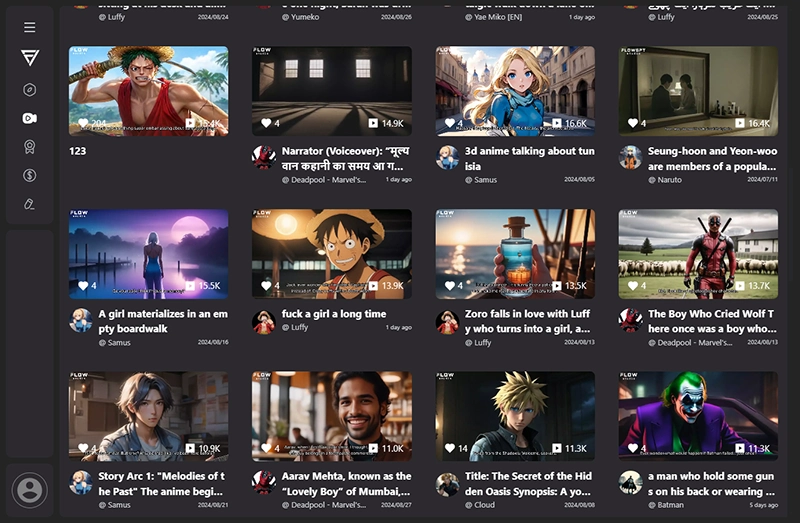Open the couple in mirror thumbnail
This screenshot has width=800, height=523.
tap(698, 91)
